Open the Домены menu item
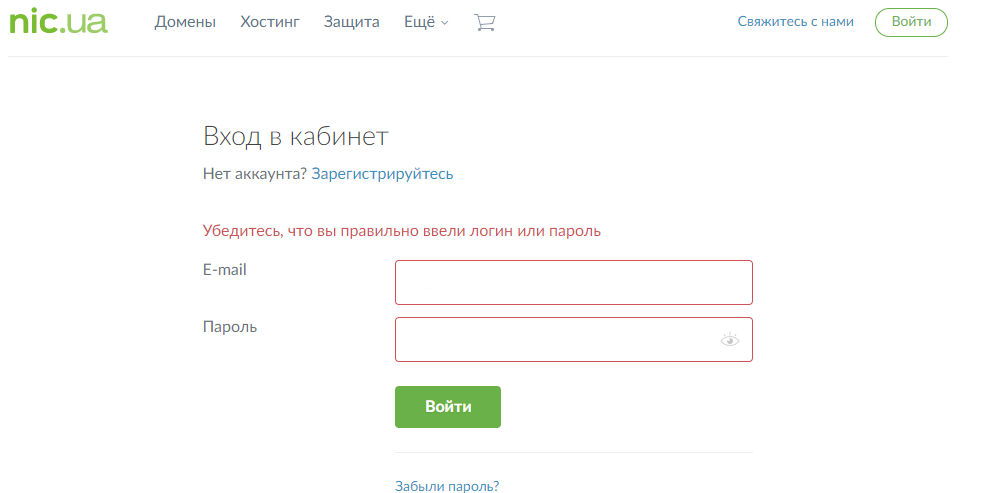 click(x=185, y=22)
